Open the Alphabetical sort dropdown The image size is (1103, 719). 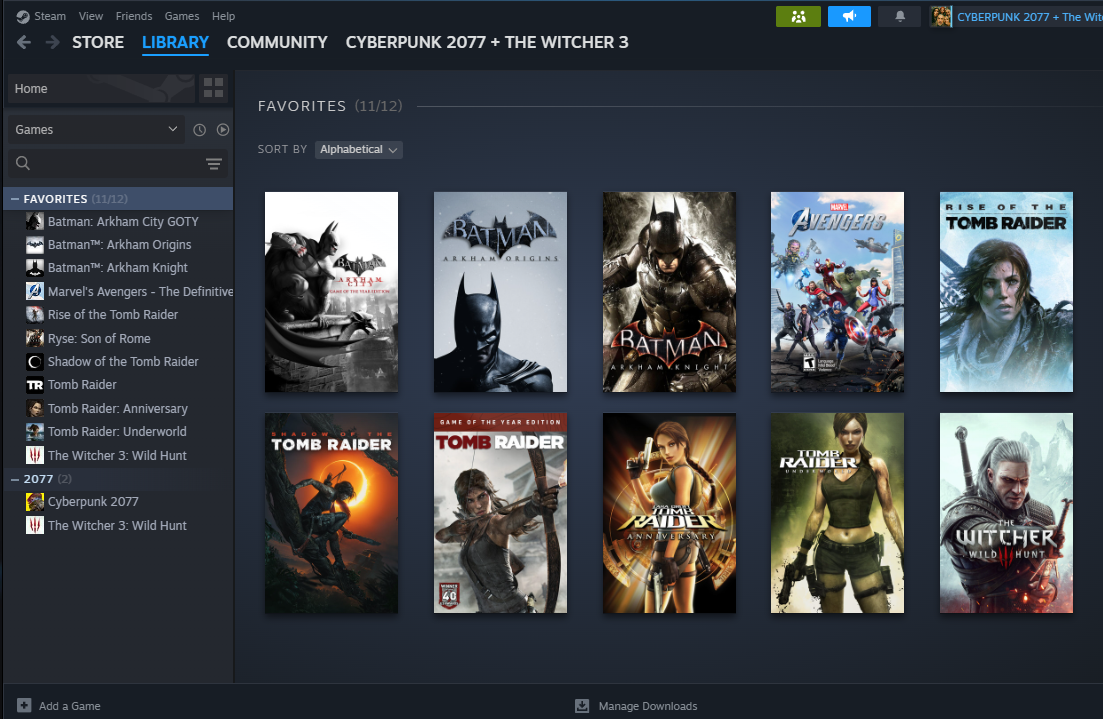tap(359, 150)
